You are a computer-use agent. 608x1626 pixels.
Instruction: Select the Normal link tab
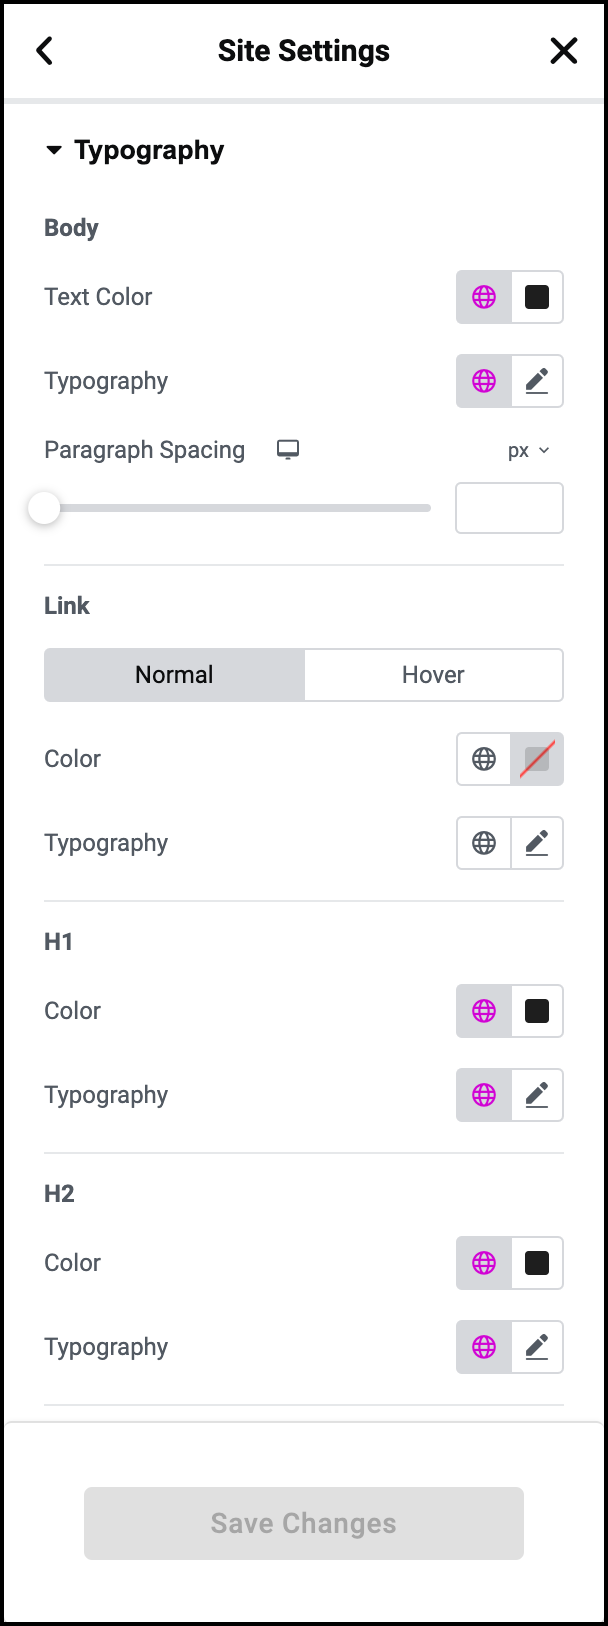click(174, 675)
